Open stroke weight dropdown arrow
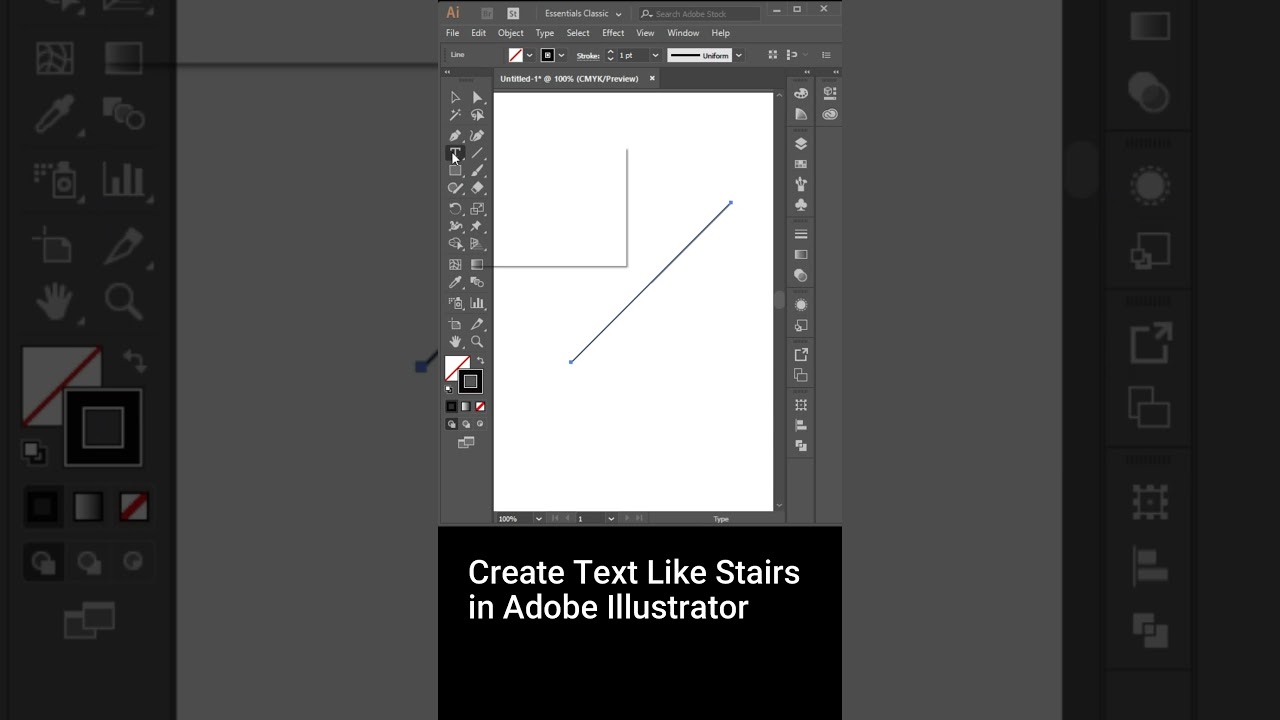This screenshot has width=1280, height=720. pyautogui.click(x=655, y=56)
